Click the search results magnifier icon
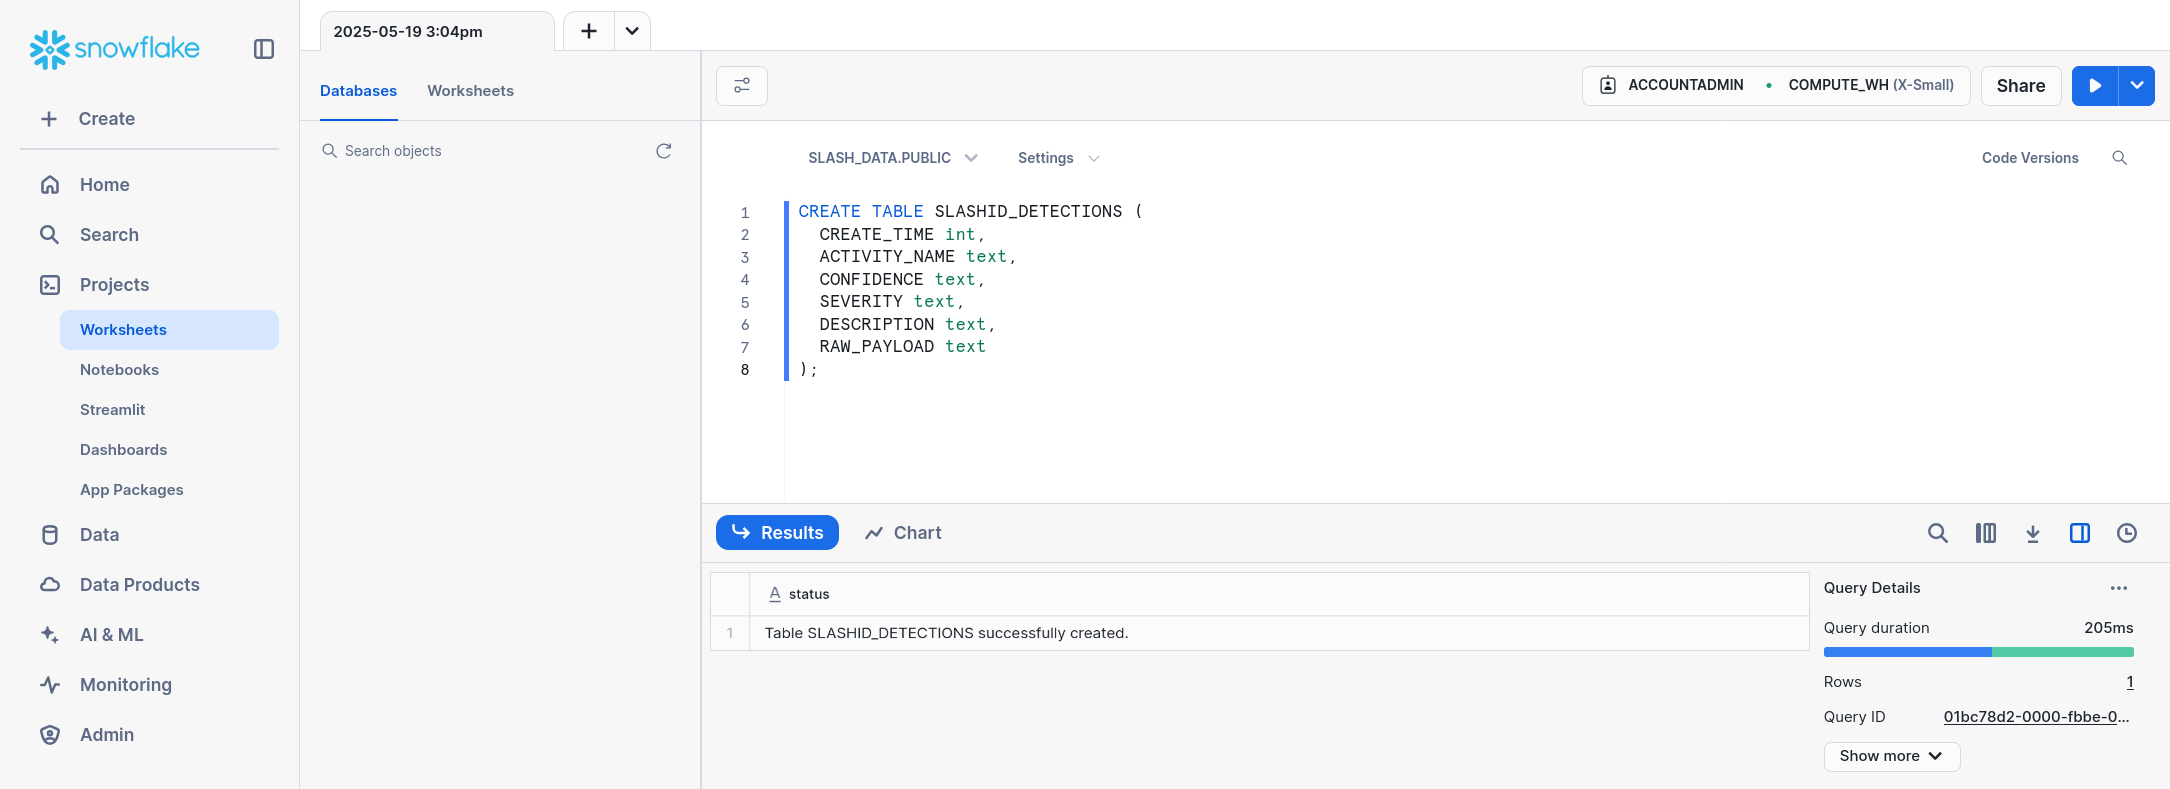 (x=1937, y=533)
